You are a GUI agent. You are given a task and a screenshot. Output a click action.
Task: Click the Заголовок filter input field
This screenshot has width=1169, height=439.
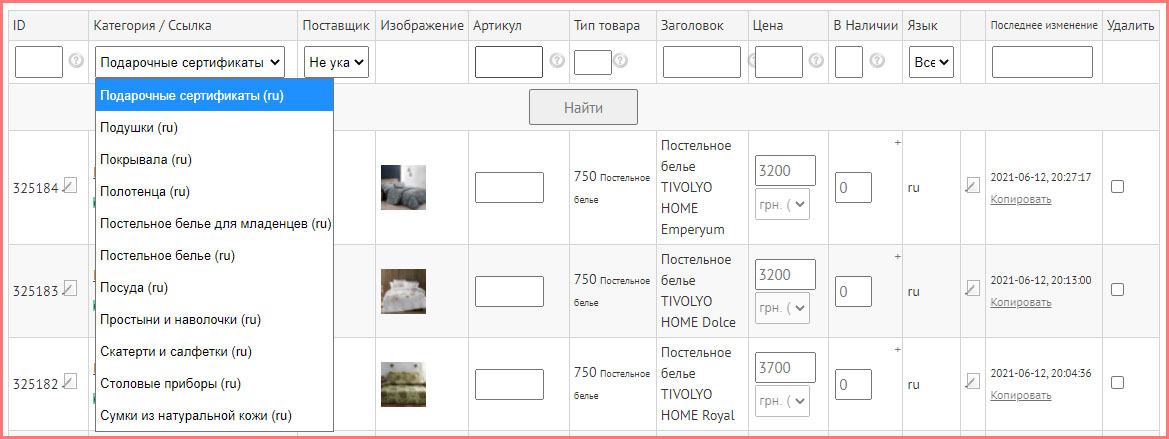point(701,62)
